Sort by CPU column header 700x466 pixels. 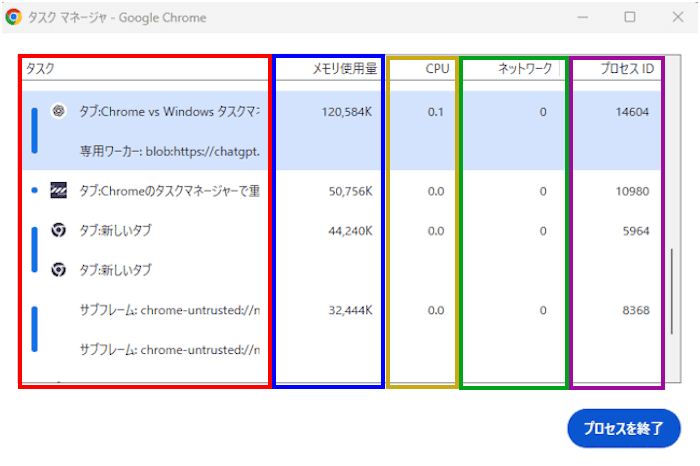point(437,68)
